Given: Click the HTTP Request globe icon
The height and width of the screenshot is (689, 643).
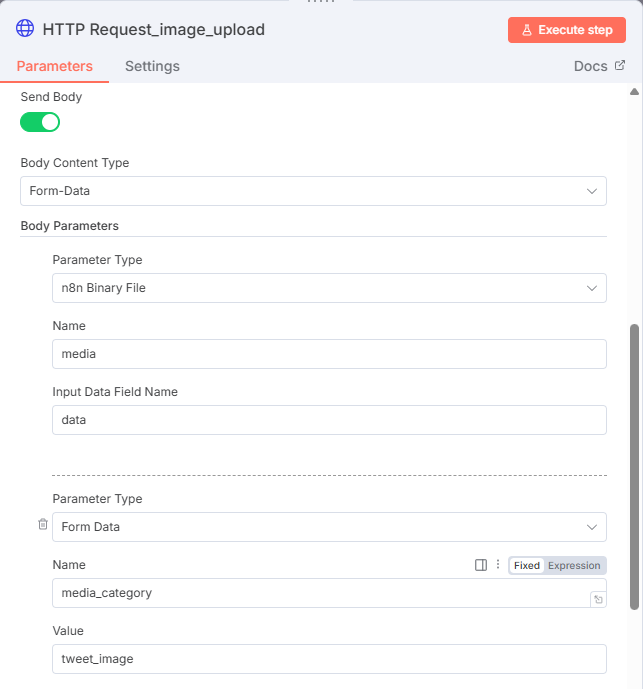Looking at the screenshot, I should point(25,29).
